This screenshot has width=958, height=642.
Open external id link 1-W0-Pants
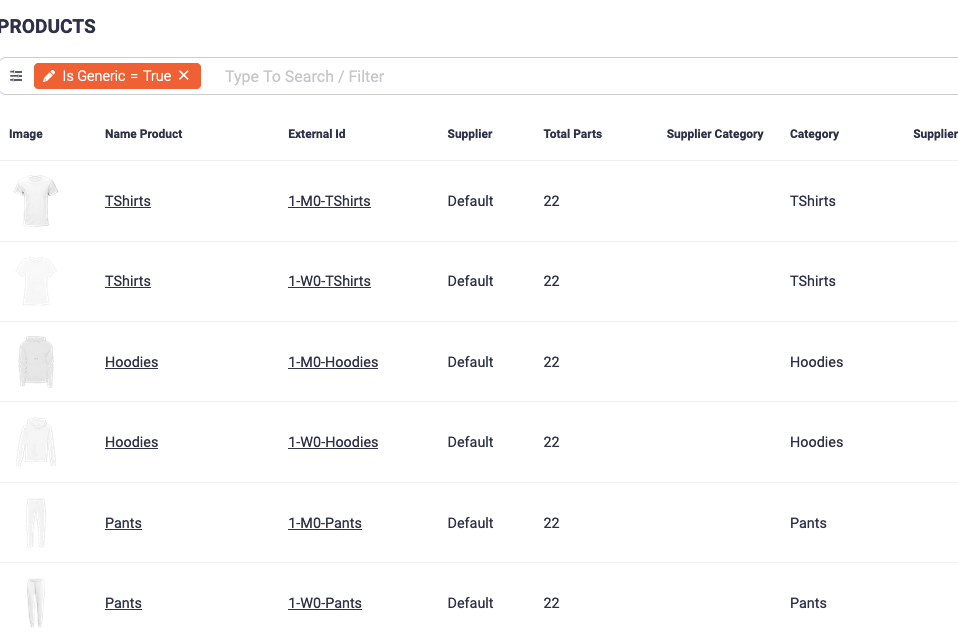click(325, 603)
